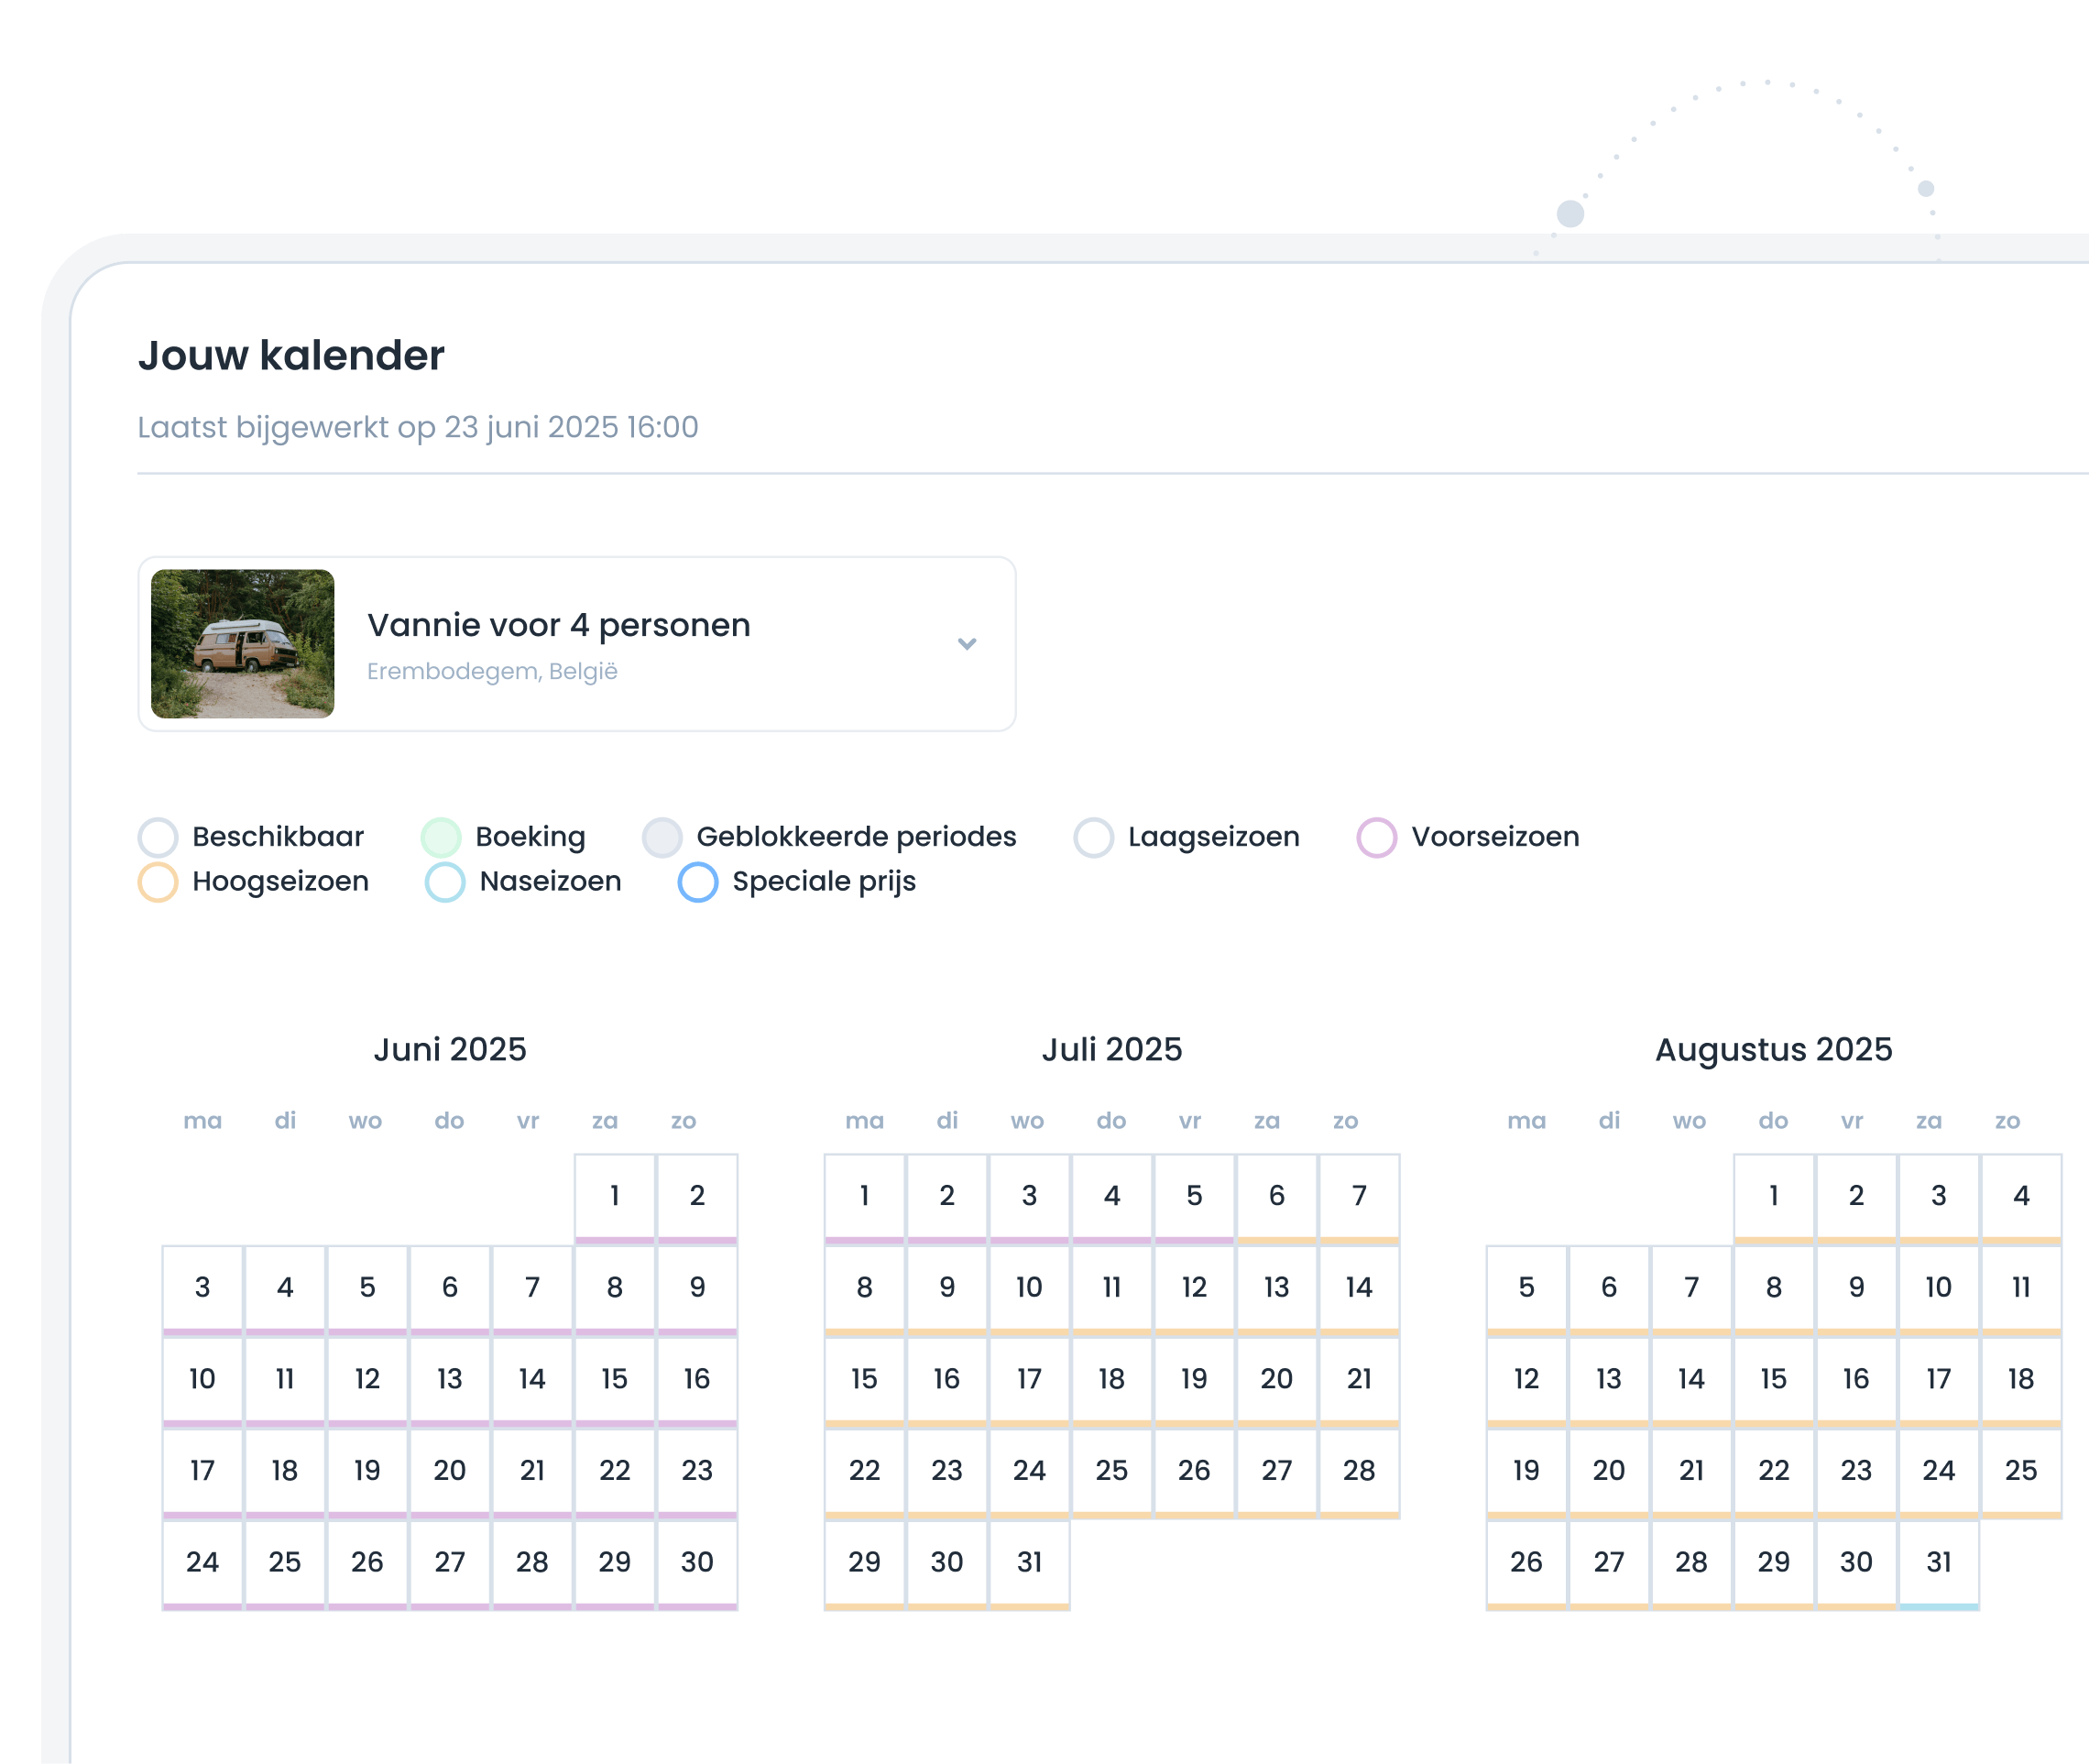
Task: Toggle the Naseizoen filter
Action: pyautogui.click(x=446, y=881)
